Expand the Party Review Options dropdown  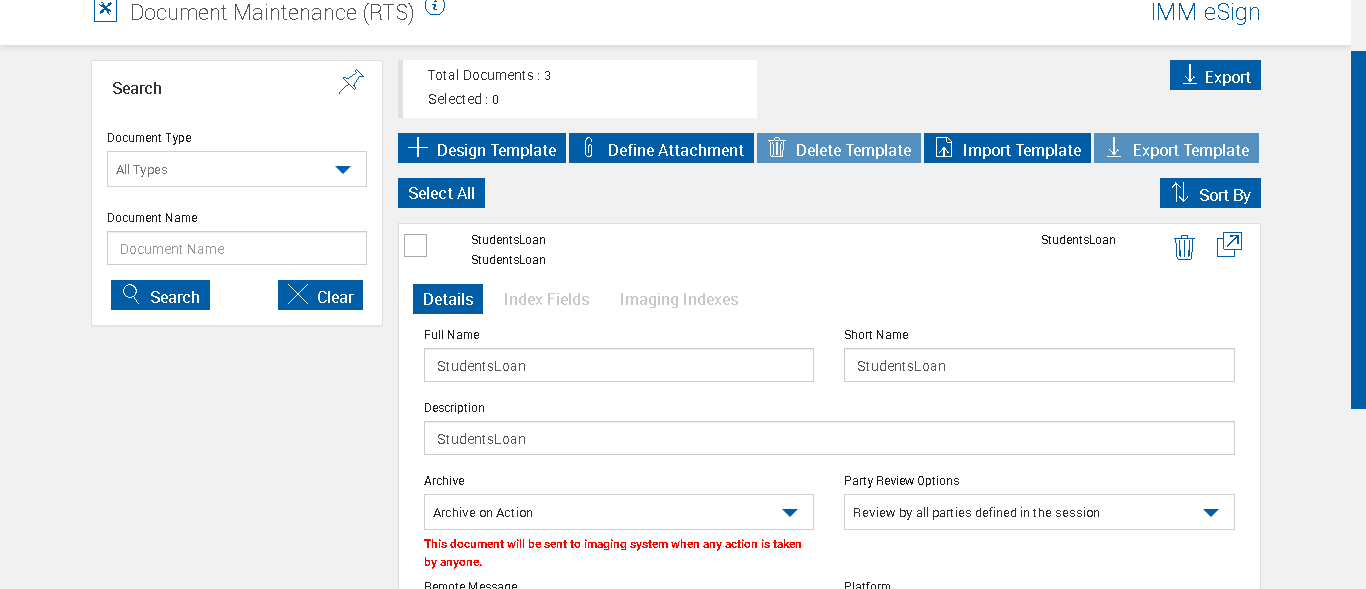coord(1038,512)
